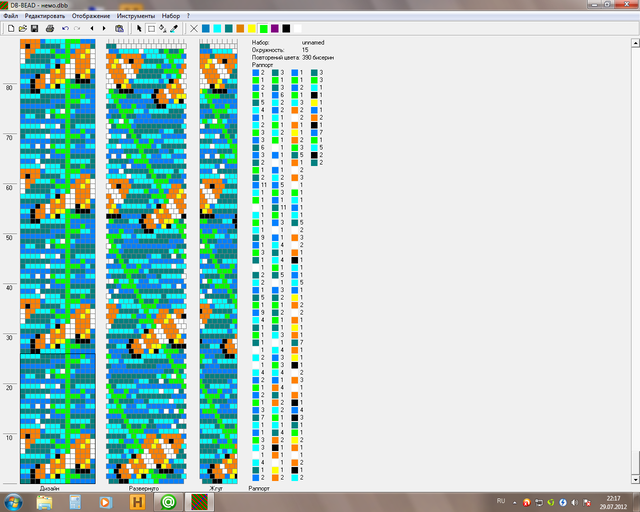640x512 pixels.
Task: Select the X background color in the palette
Action: tap(194, 29)
